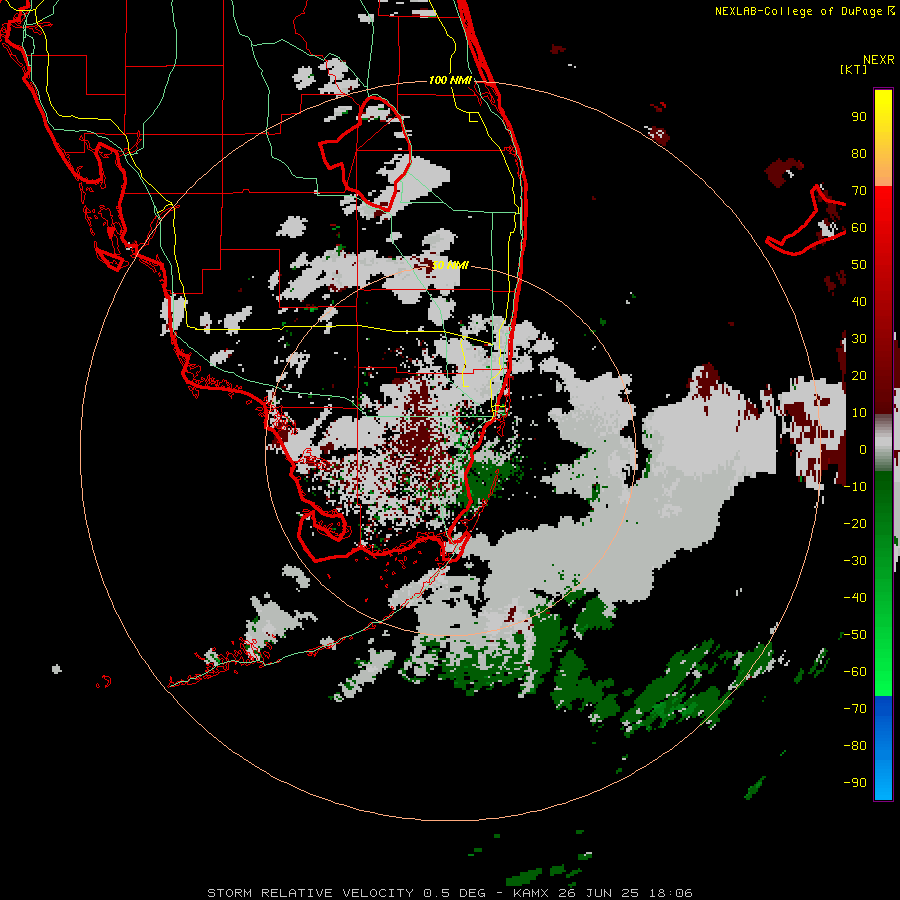Click the Storm Relative Velocity caption at bottom
Image resolution: width=900 pixels, height=900 pixels.
449,893
